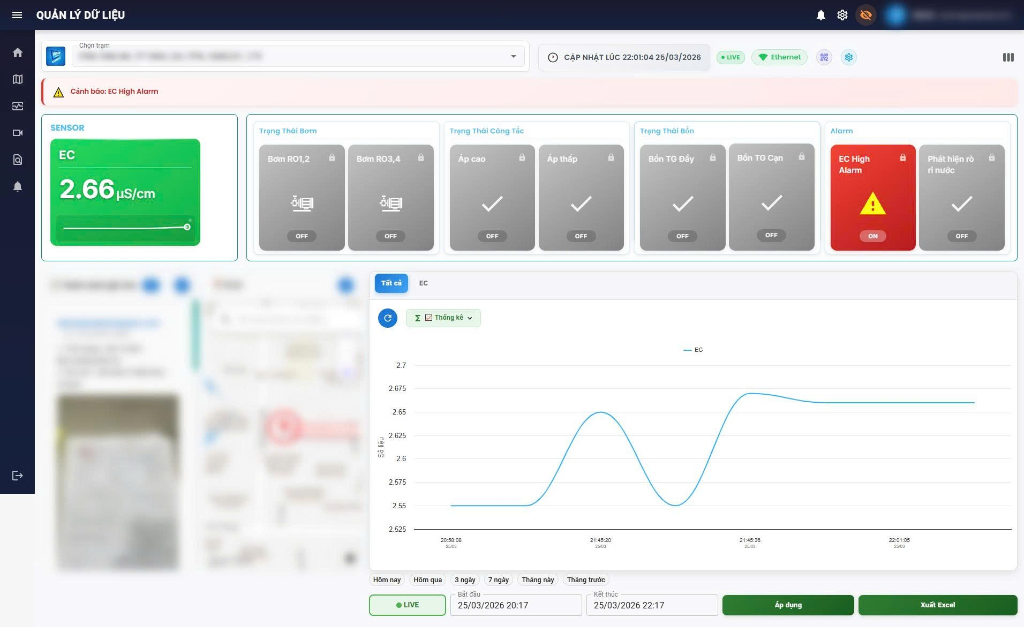Go to Home in the left sidebar
This screenshot has width=1024, height=627.
tap(17, 53)
